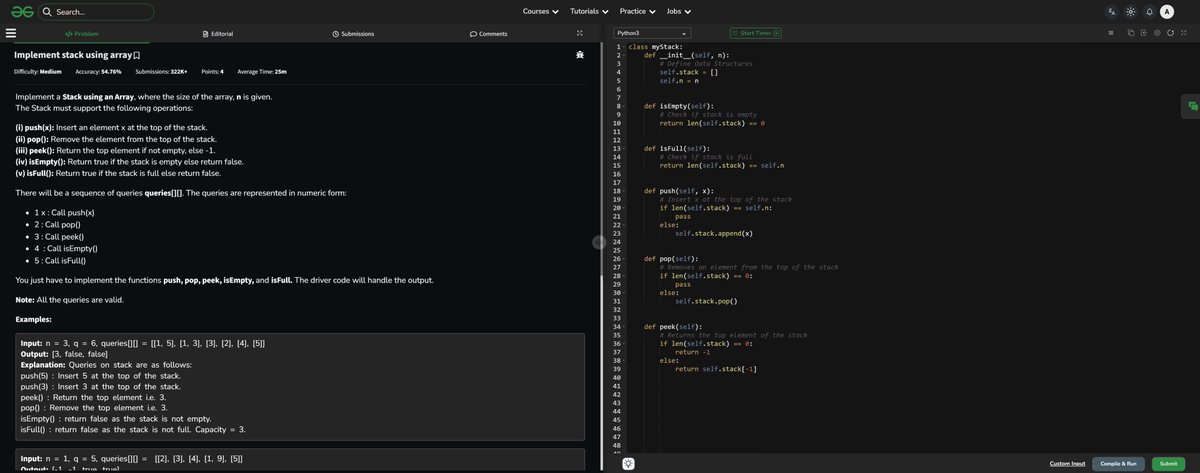The width and height of the screenshot is (1200, 473).
Task: Open the notifications bell
Action: 1149,11
